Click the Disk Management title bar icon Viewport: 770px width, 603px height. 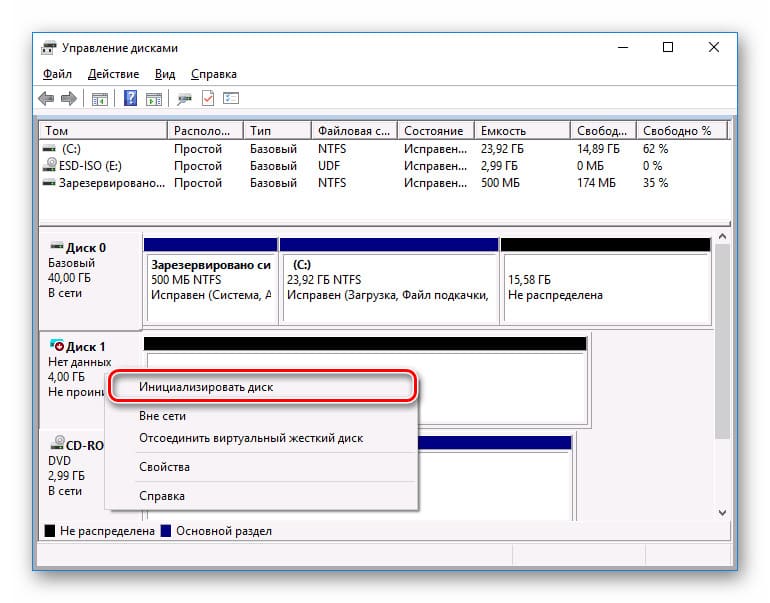[x=49, y=48]
